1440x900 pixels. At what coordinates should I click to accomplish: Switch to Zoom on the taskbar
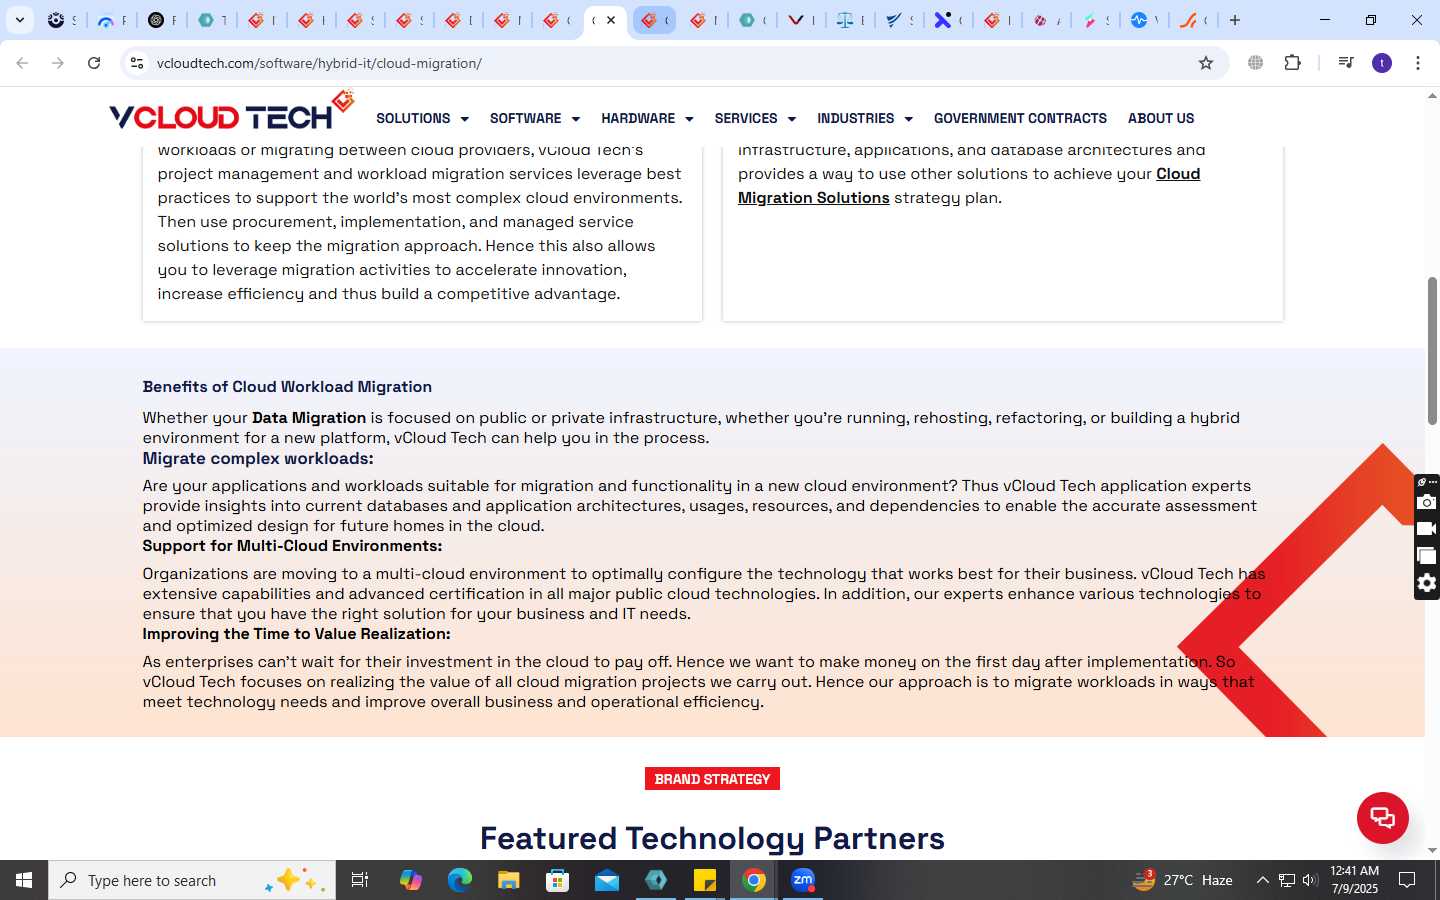point(803,880)
